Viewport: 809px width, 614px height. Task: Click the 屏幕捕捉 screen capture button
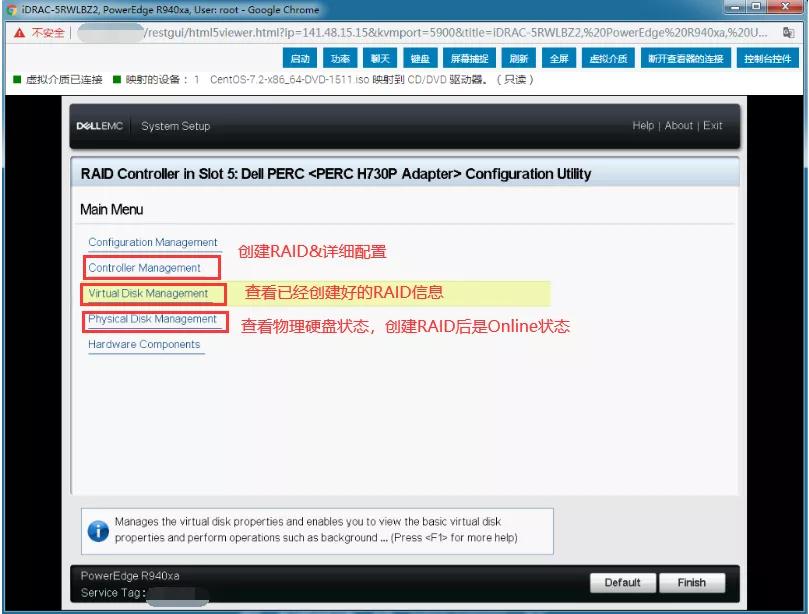[470, 58]
